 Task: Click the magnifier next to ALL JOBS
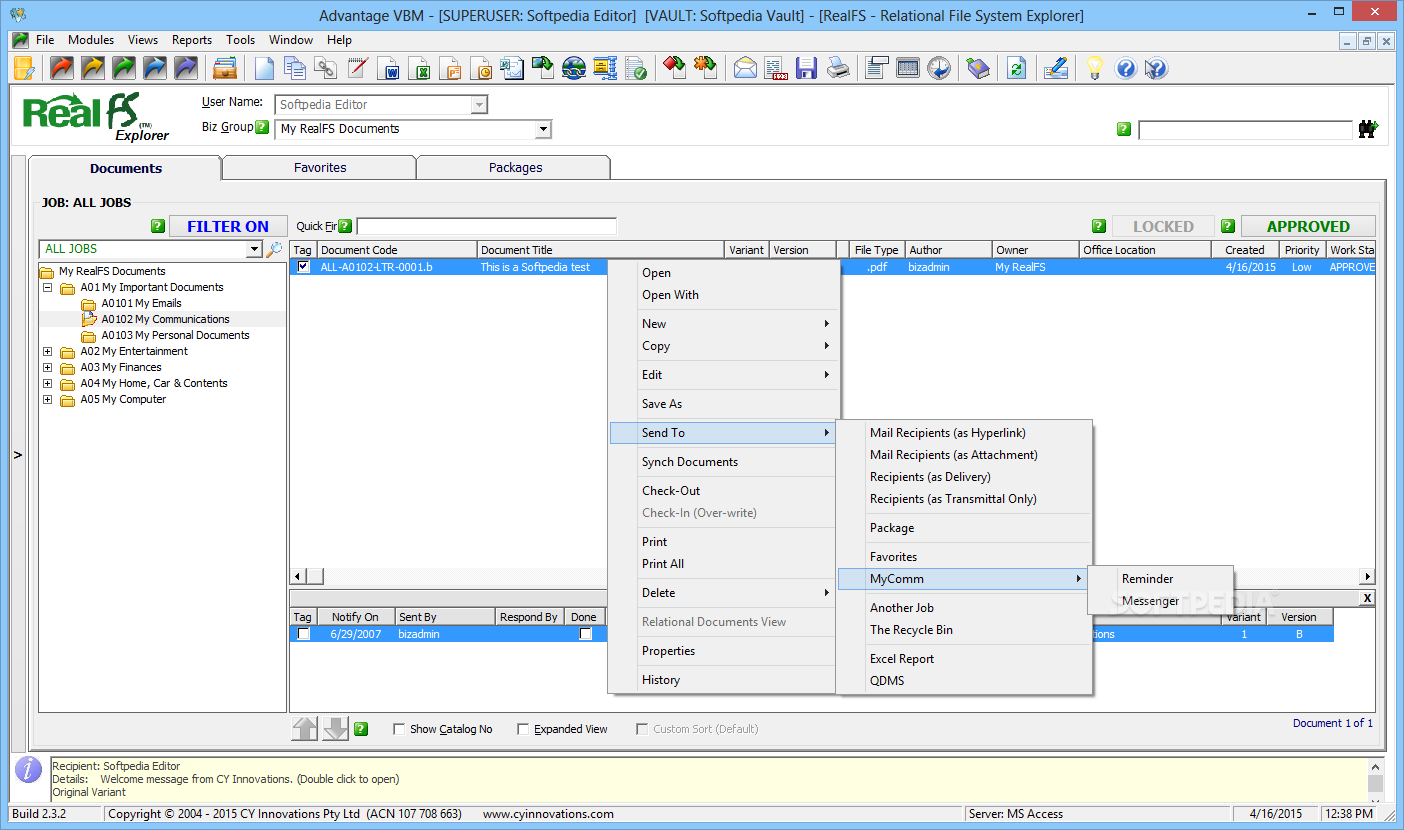pyautogui.click(x=274, y=249)
